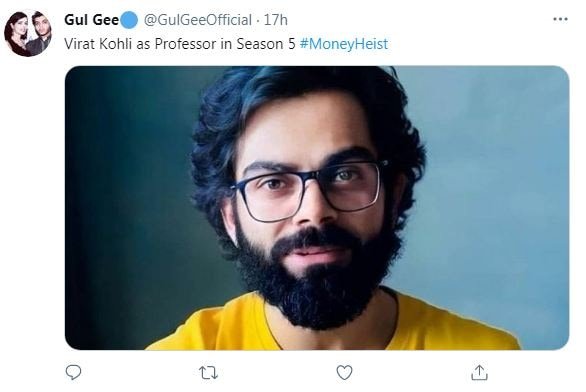586x392 pixels.
Task: Open the @GulGeeOfficial handle
Action: point(198,20)
